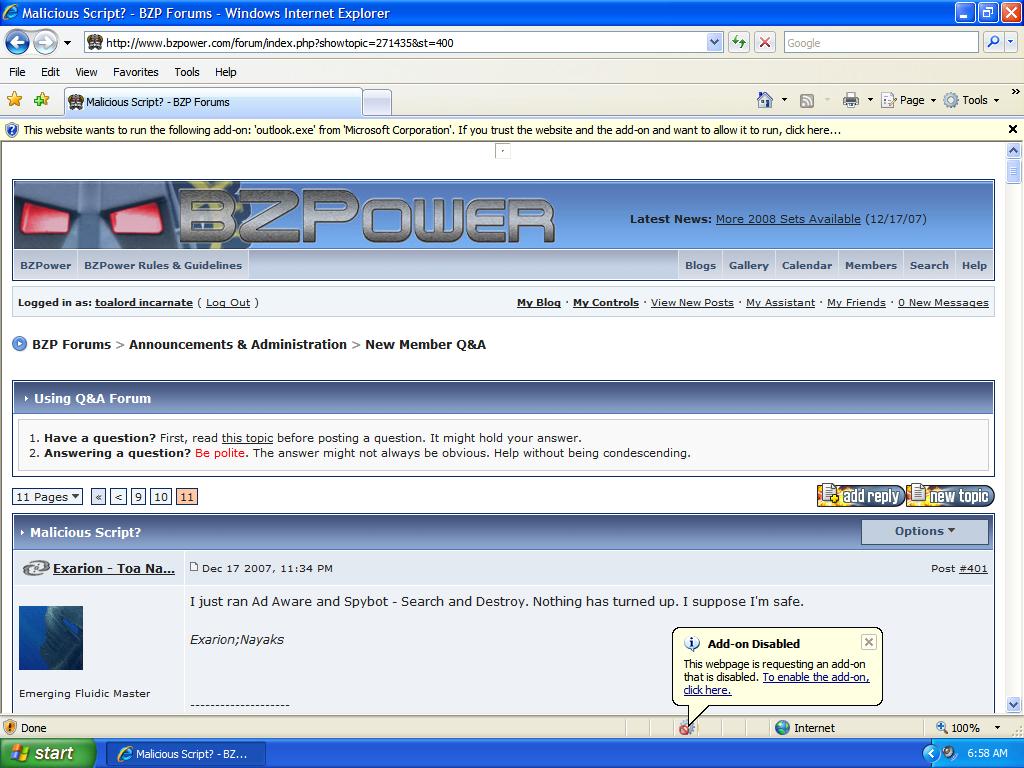Click the RSS feeds toolbar icon
Viewport: 1024px width, 768px height.
tap(807, 101)
